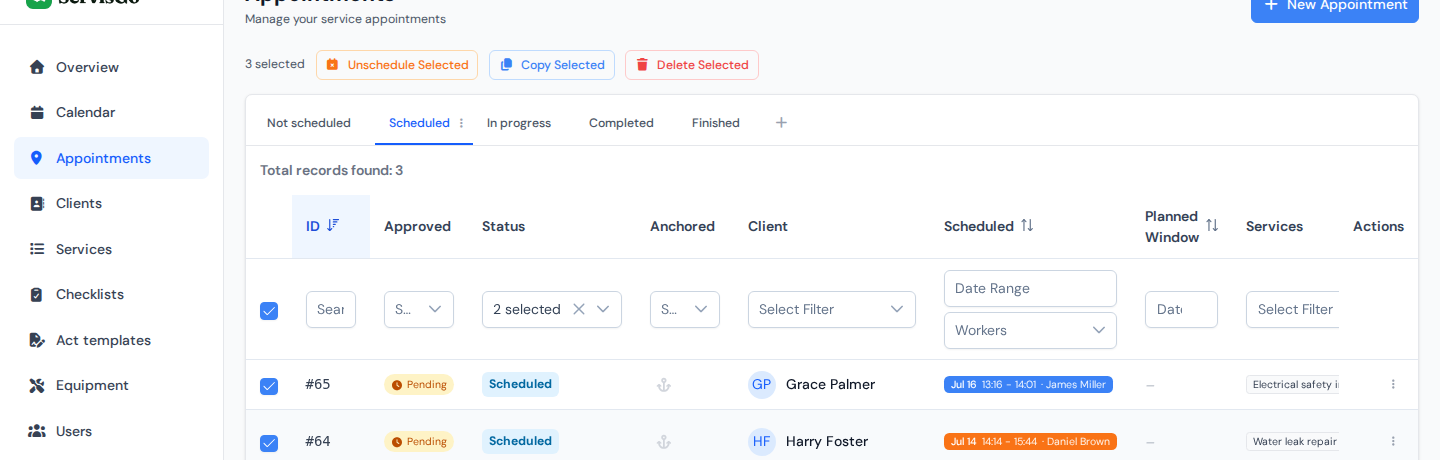Click the Planned Window date input

coord(1181,309)
